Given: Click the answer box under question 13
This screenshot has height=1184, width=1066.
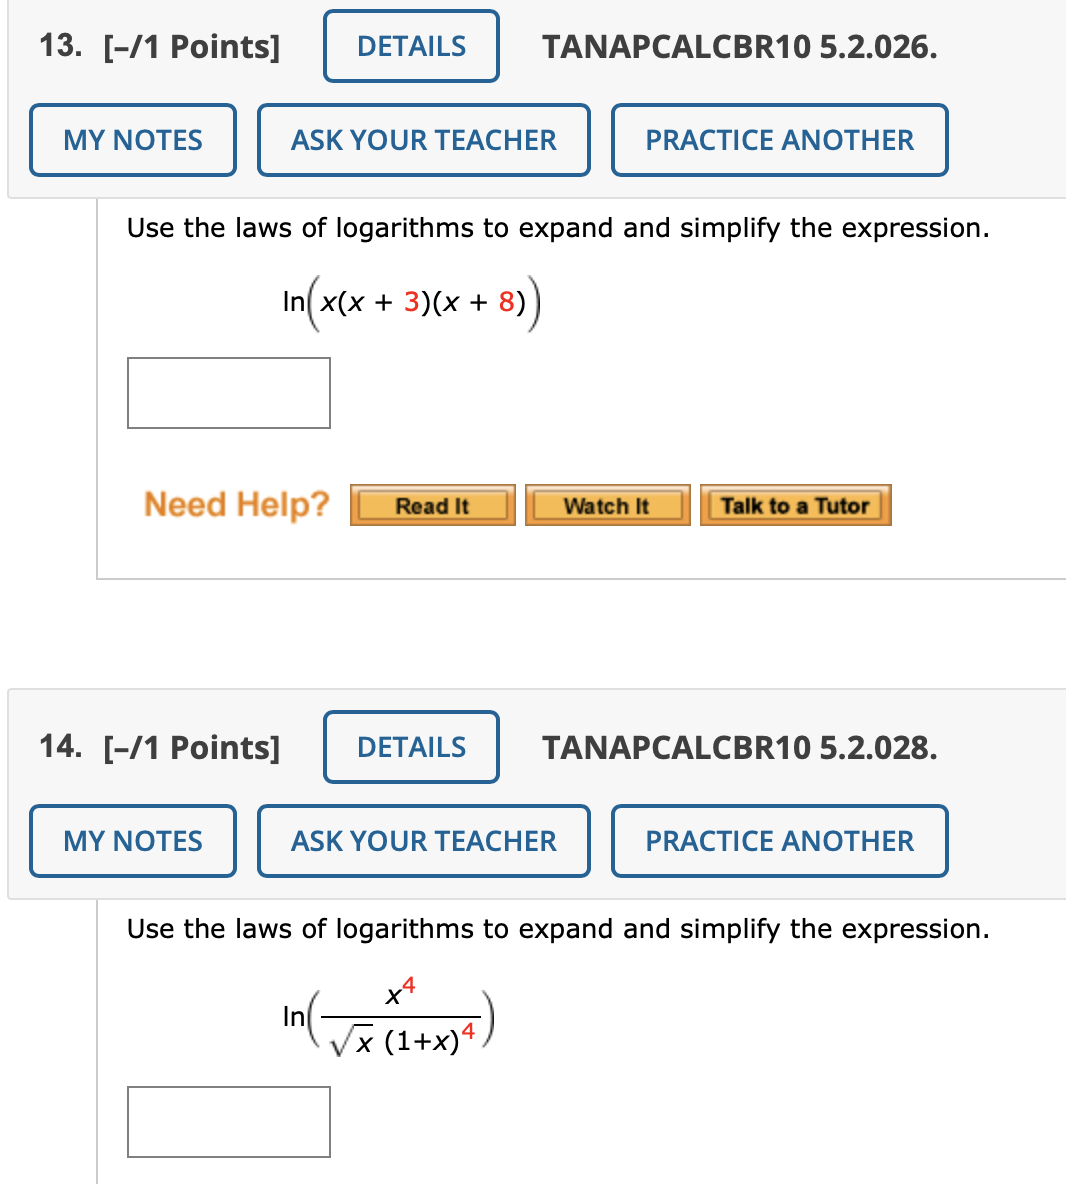Looking at the screenshot, I should [228, 392].
